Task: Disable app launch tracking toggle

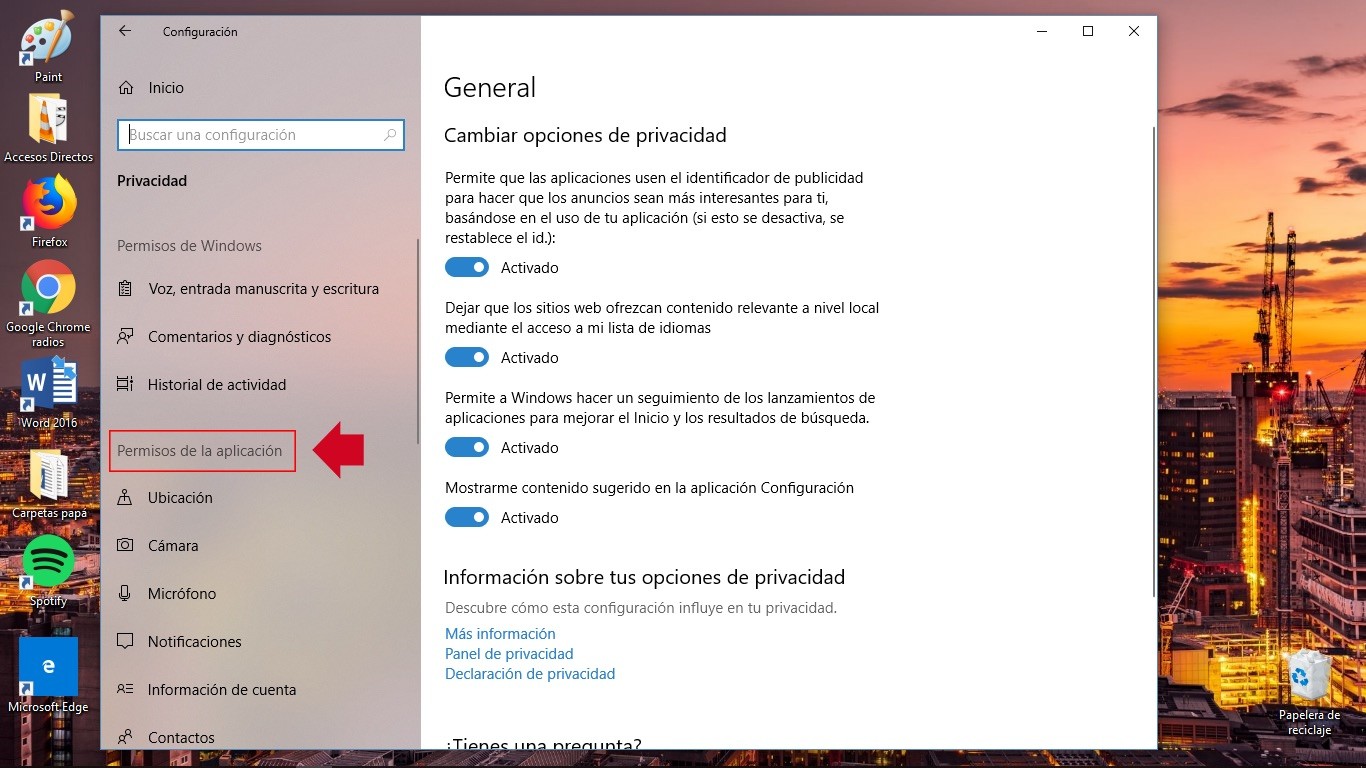Action: (x=466, y=447)
